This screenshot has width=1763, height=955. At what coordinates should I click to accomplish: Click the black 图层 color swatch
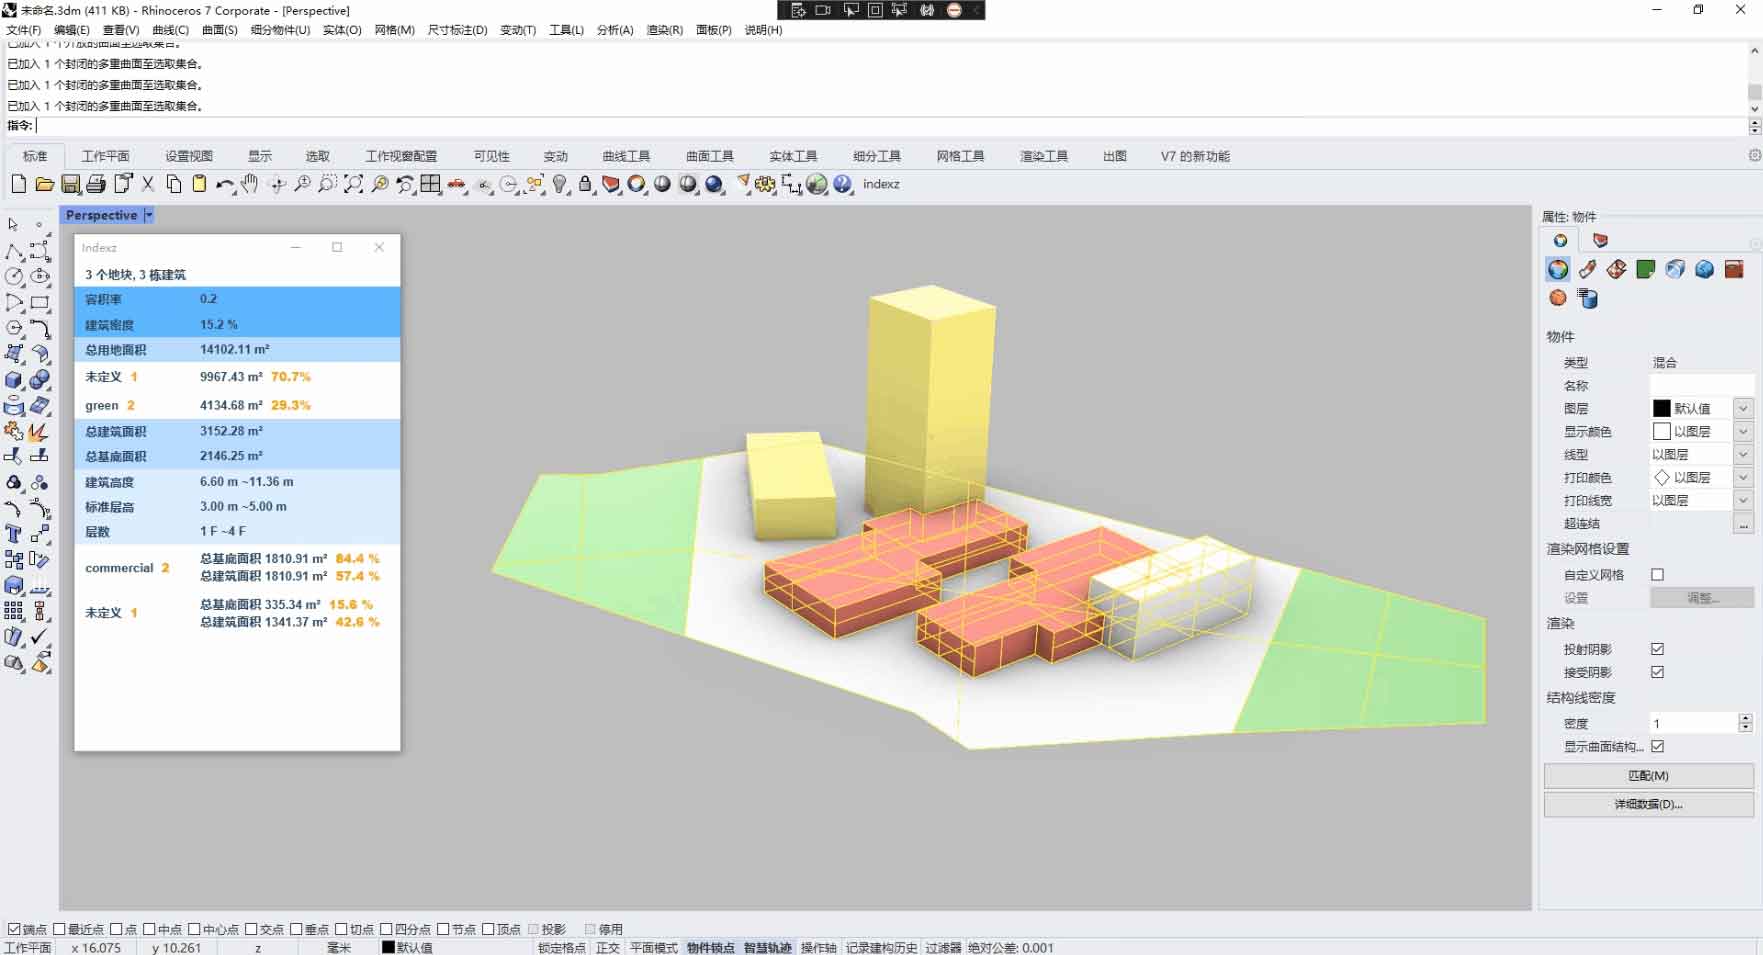[x=1661, y=408]
